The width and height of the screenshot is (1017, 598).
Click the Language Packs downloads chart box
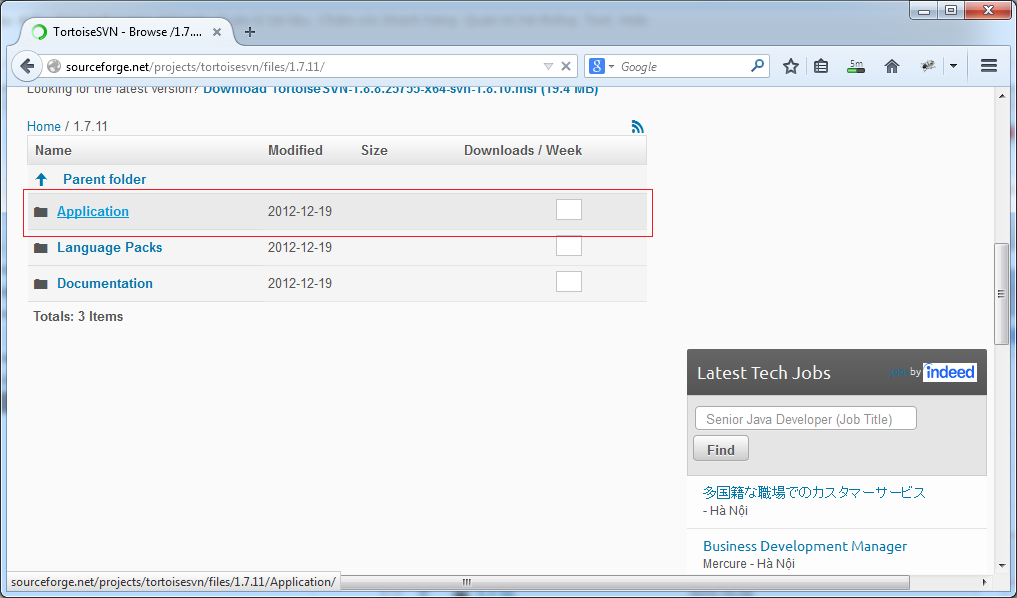point(569,246)
